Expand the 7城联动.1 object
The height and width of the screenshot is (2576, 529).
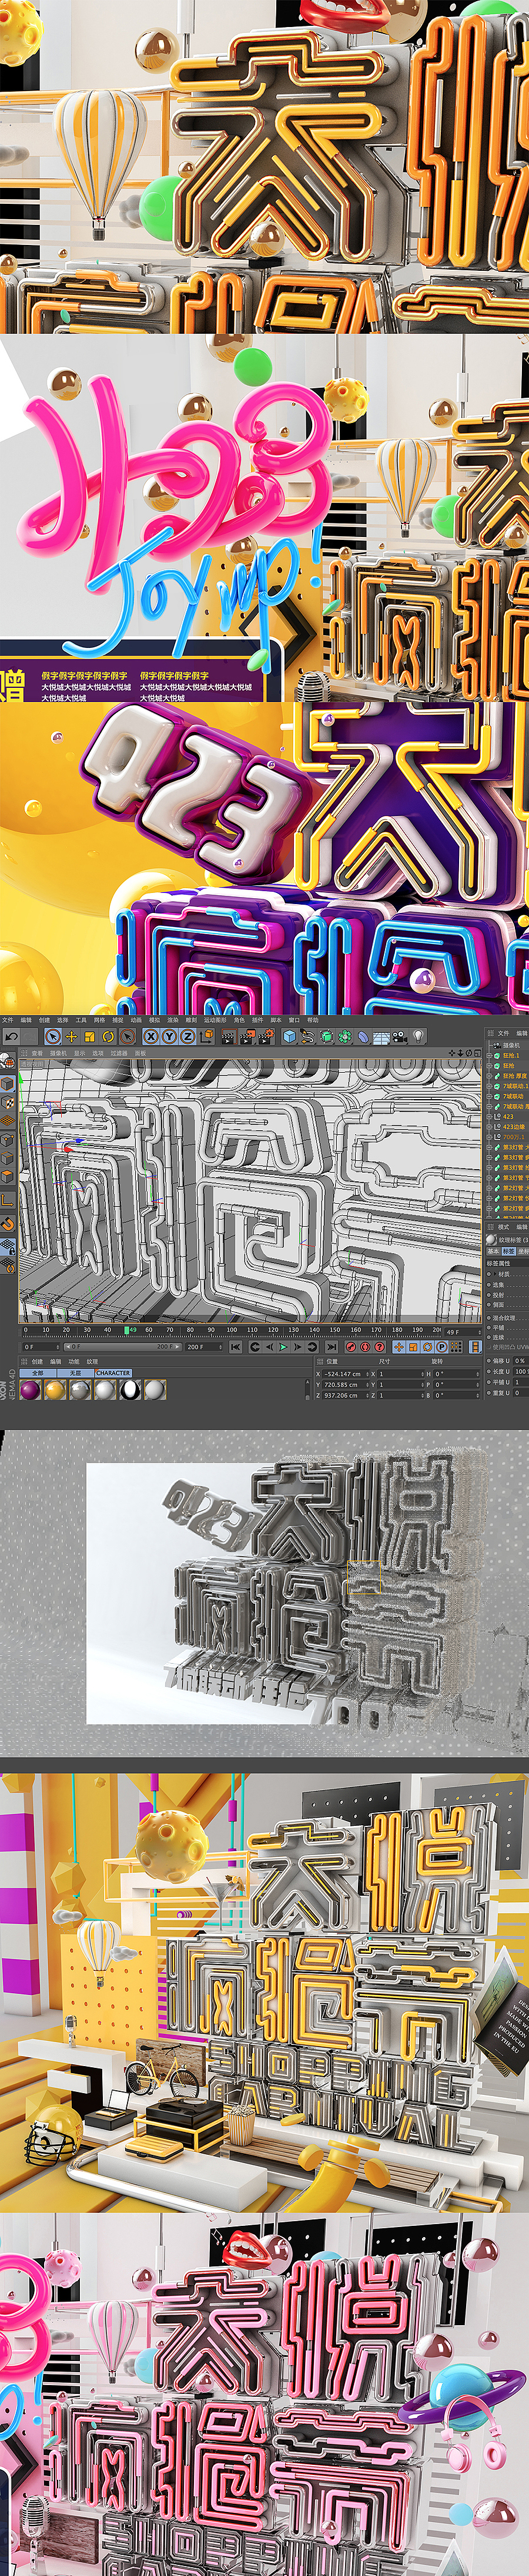point(489,1086)
